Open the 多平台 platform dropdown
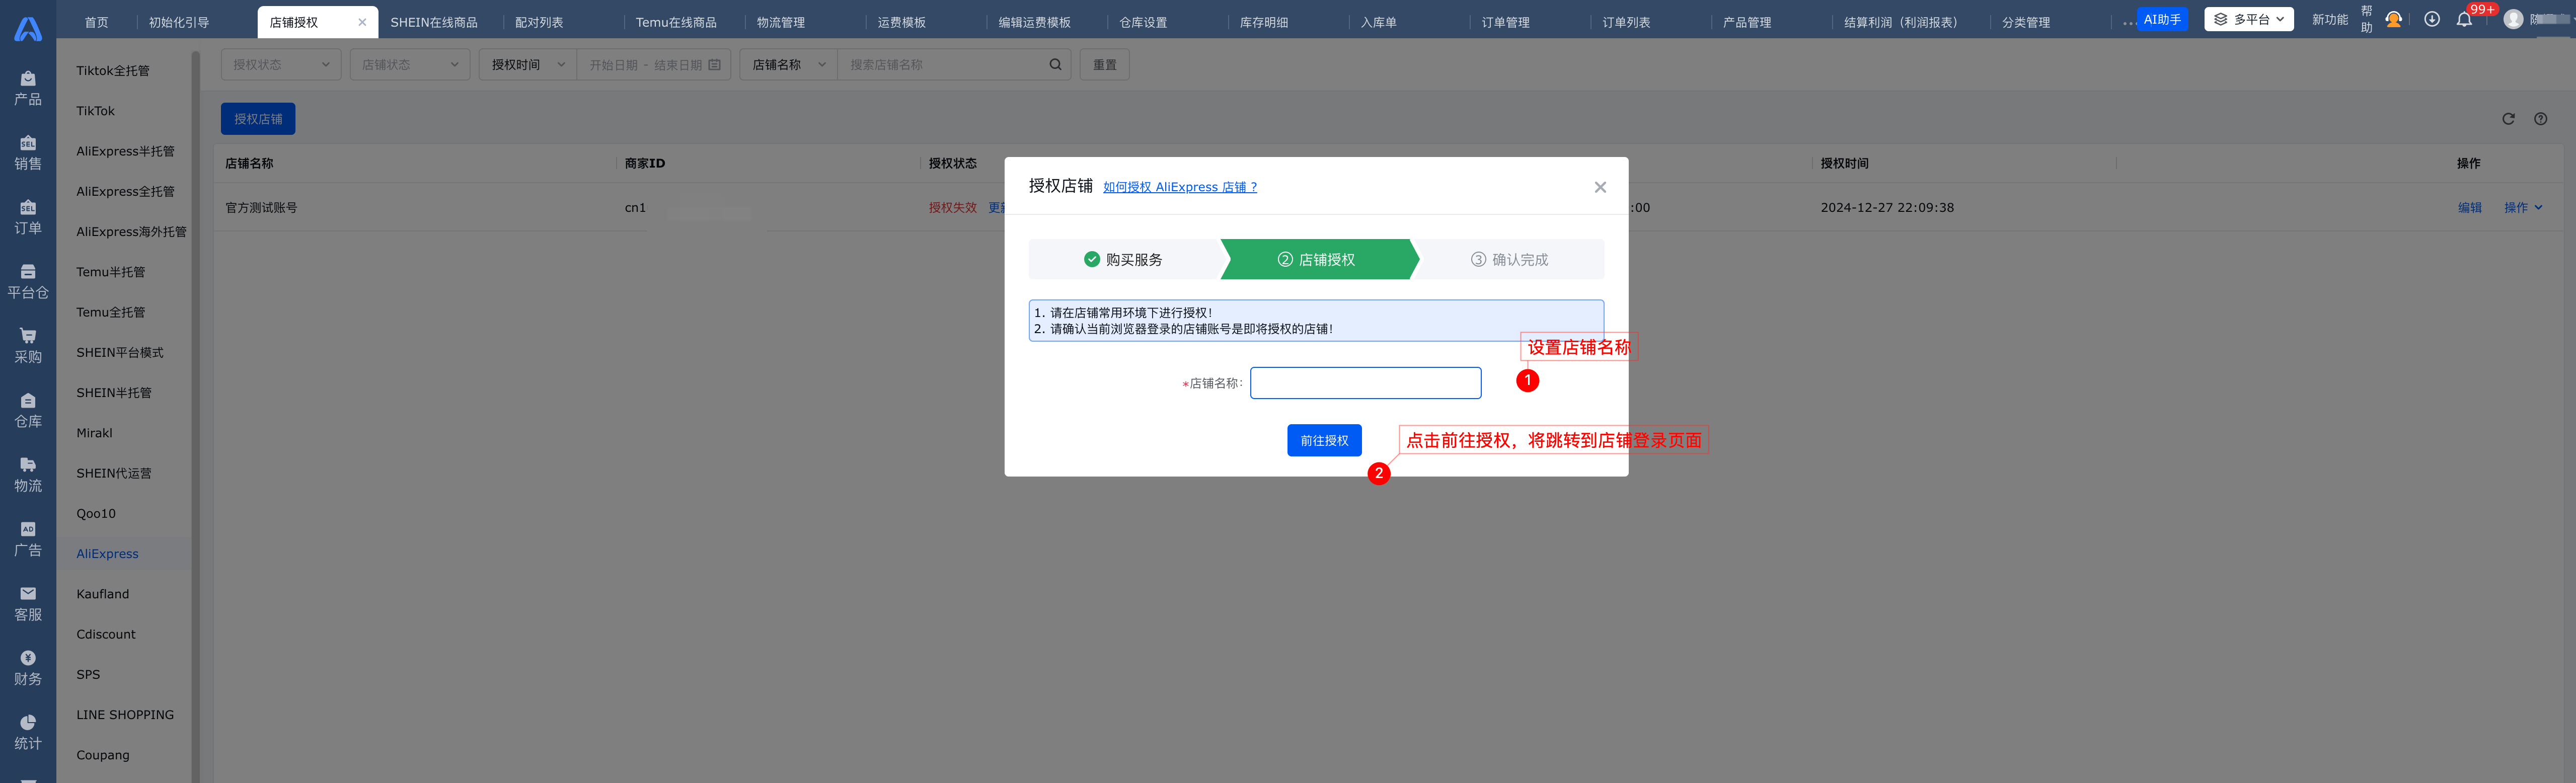 [2248, 20]
